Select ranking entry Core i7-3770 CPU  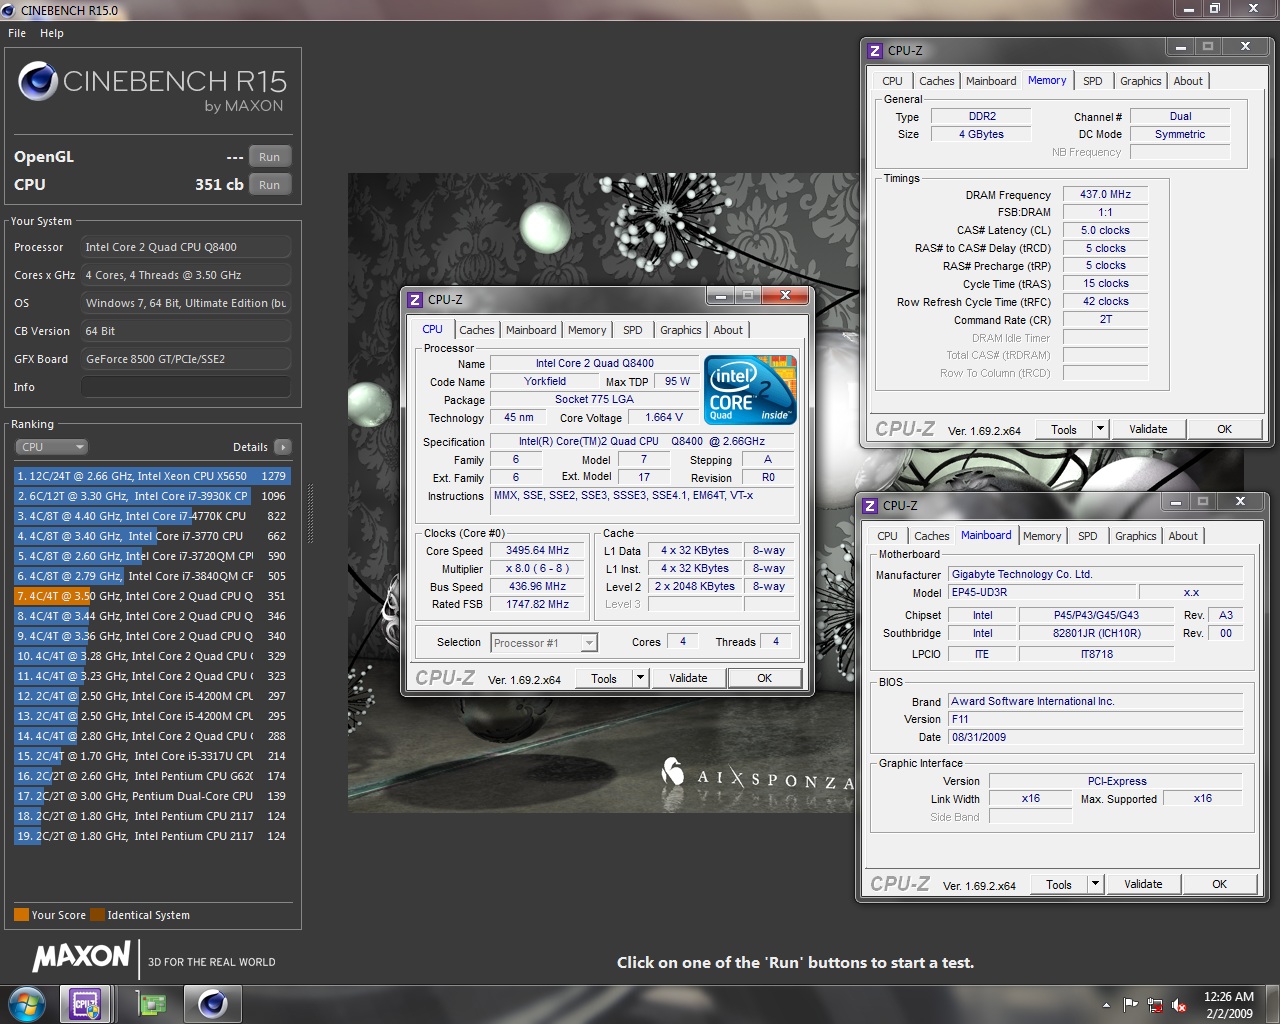(x=152, y=536)
